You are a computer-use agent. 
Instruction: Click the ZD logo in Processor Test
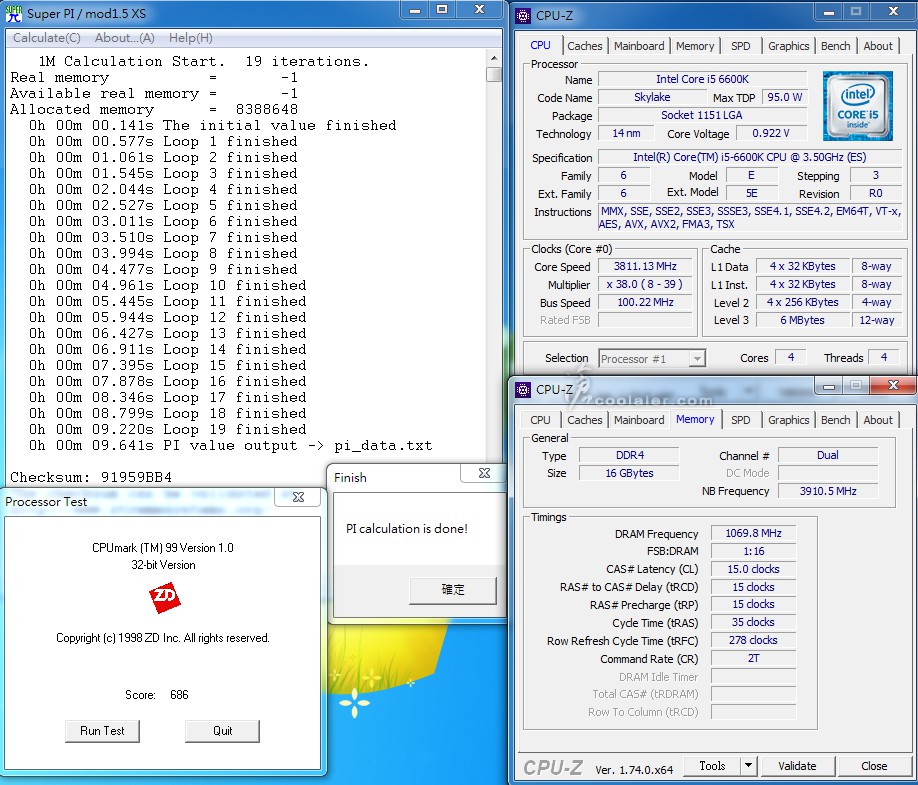[x=165, y=598]
